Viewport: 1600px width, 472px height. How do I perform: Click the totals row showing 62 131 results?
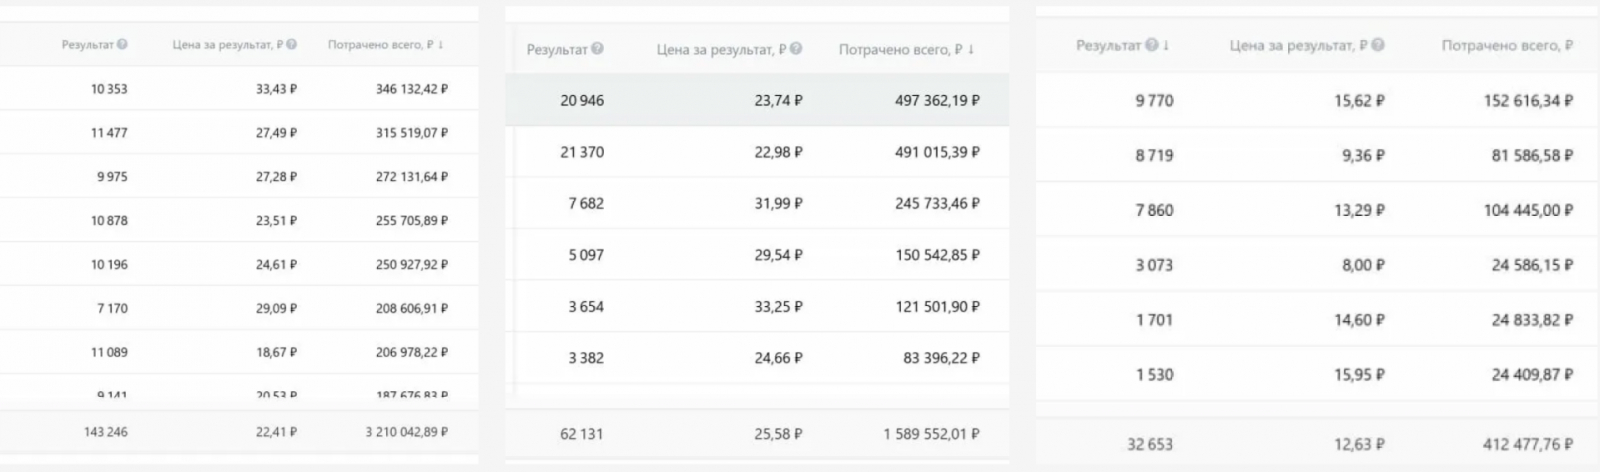pos(757,434)
